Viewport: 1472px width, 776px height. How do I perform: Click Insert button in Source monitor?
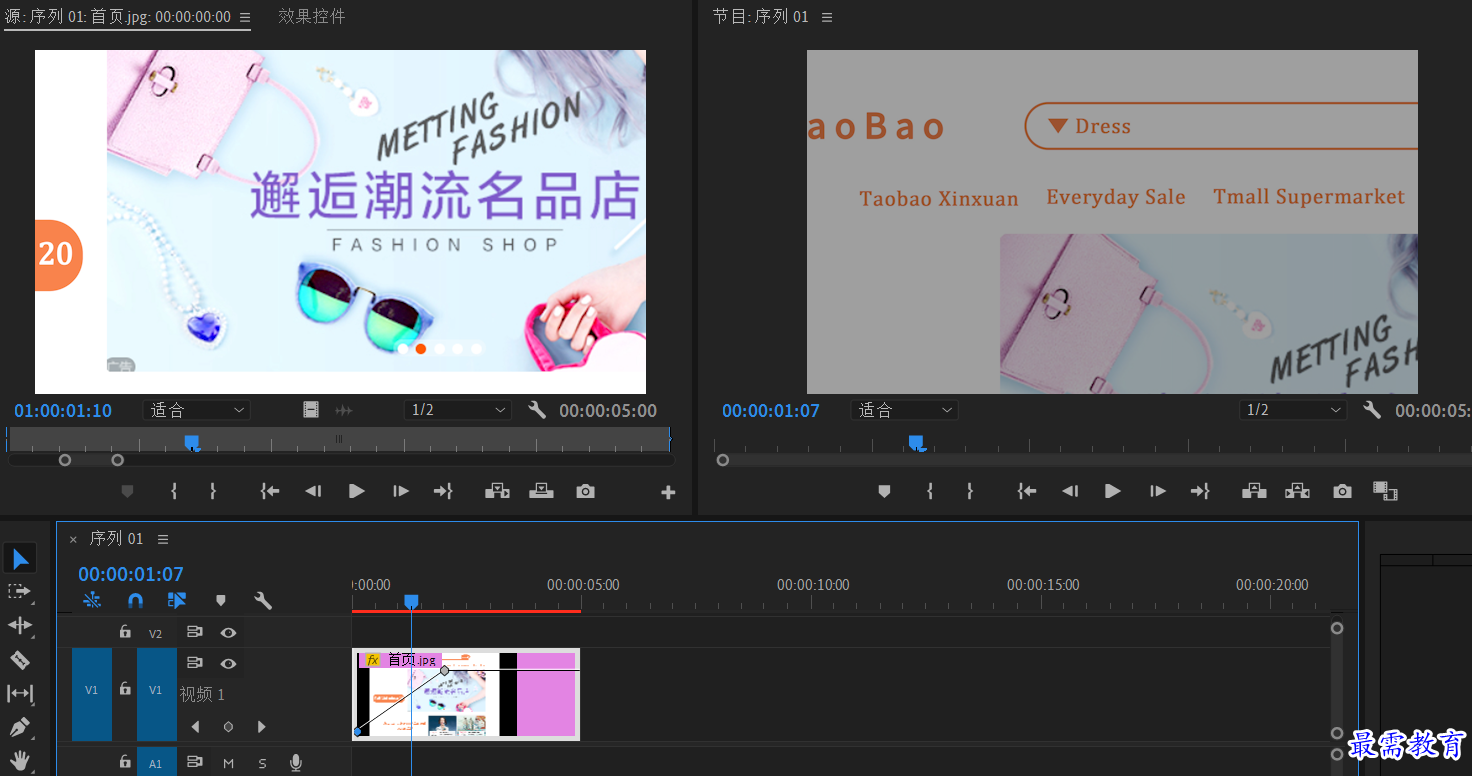(497, 491)
